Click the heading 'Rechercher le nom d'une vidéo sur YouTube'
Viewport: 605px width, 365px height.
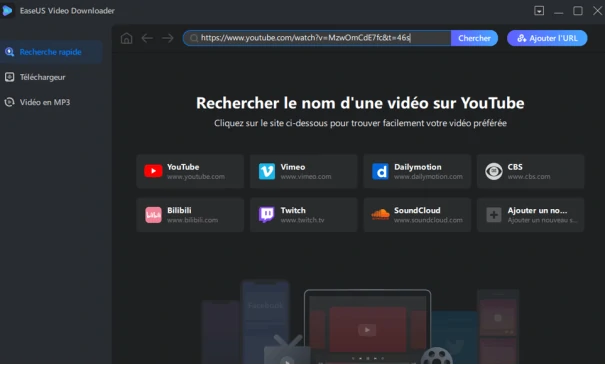360,103
